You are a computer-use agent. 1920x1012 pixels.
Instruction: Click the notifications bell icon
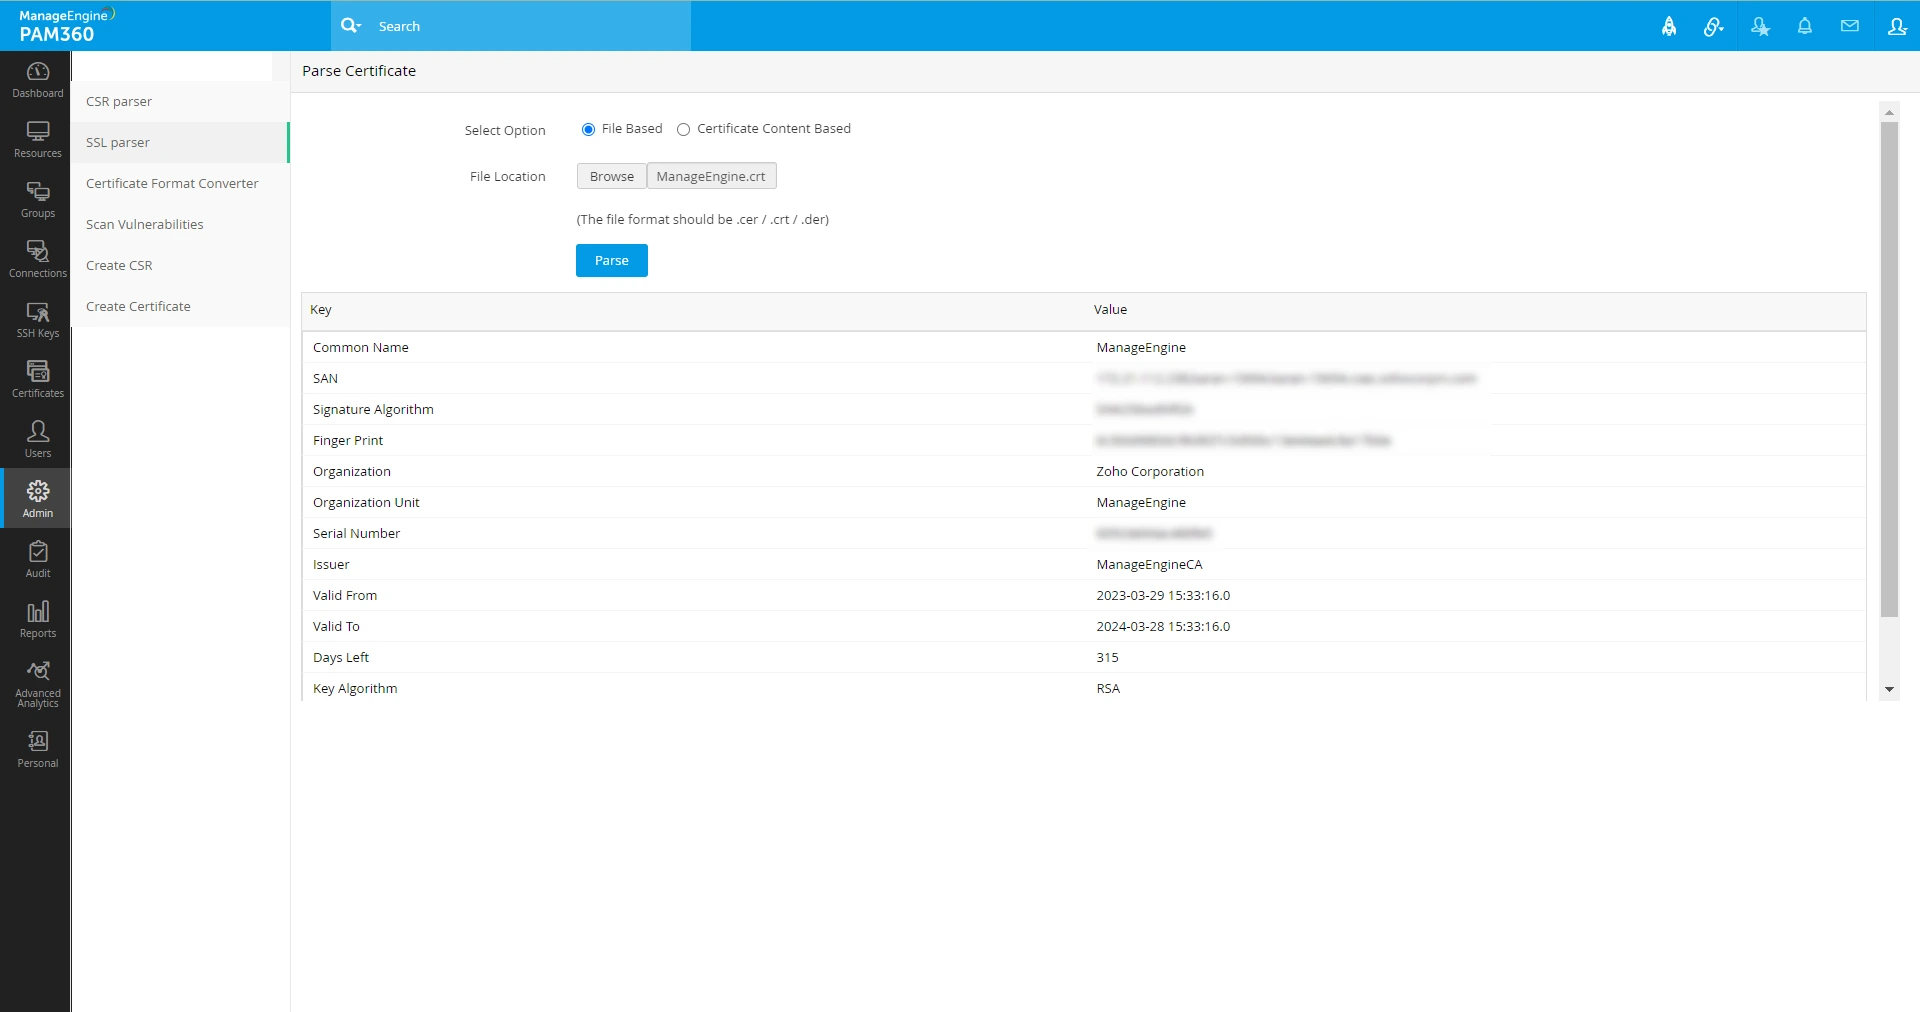click(x=1805, y=26)
